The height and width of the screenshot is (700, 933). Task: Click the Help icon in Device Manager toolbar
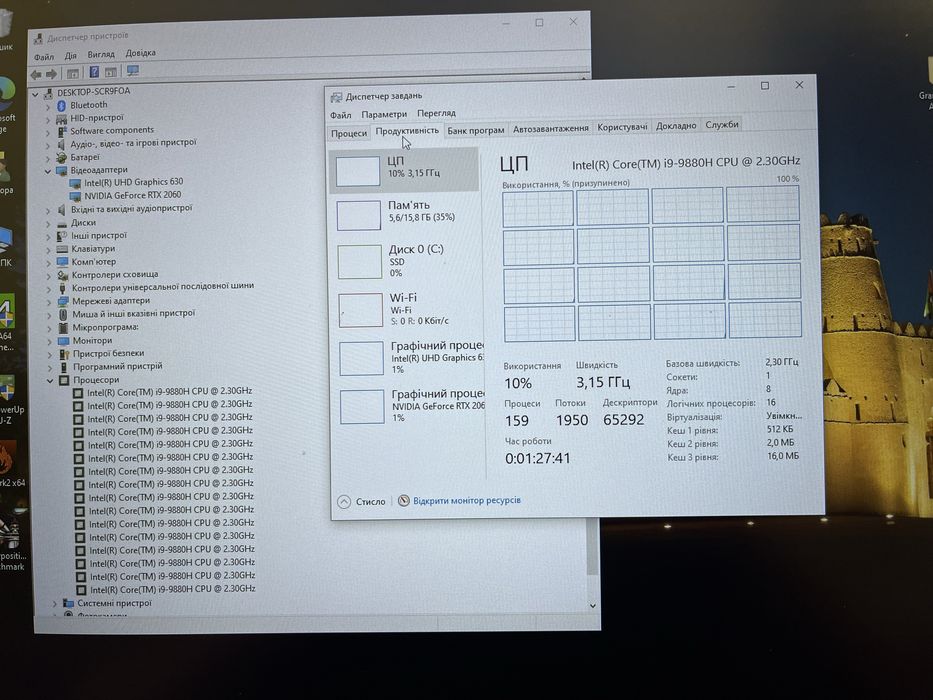(93, 72)
